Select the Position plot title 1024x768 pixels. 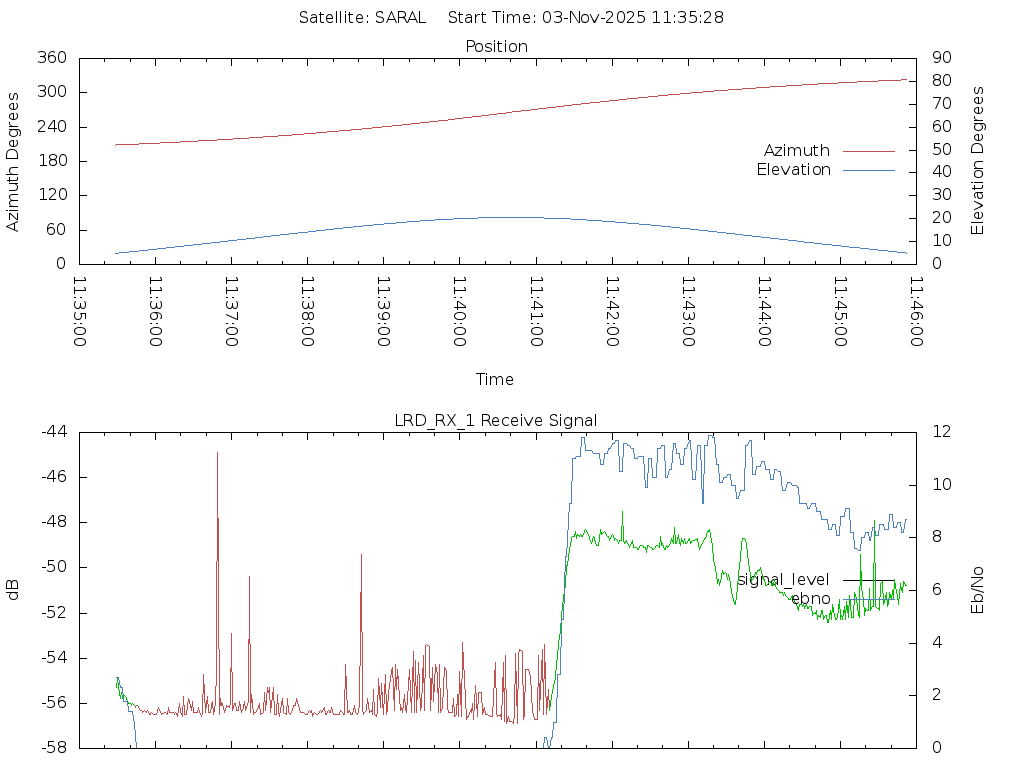click(x=496, y=47)
